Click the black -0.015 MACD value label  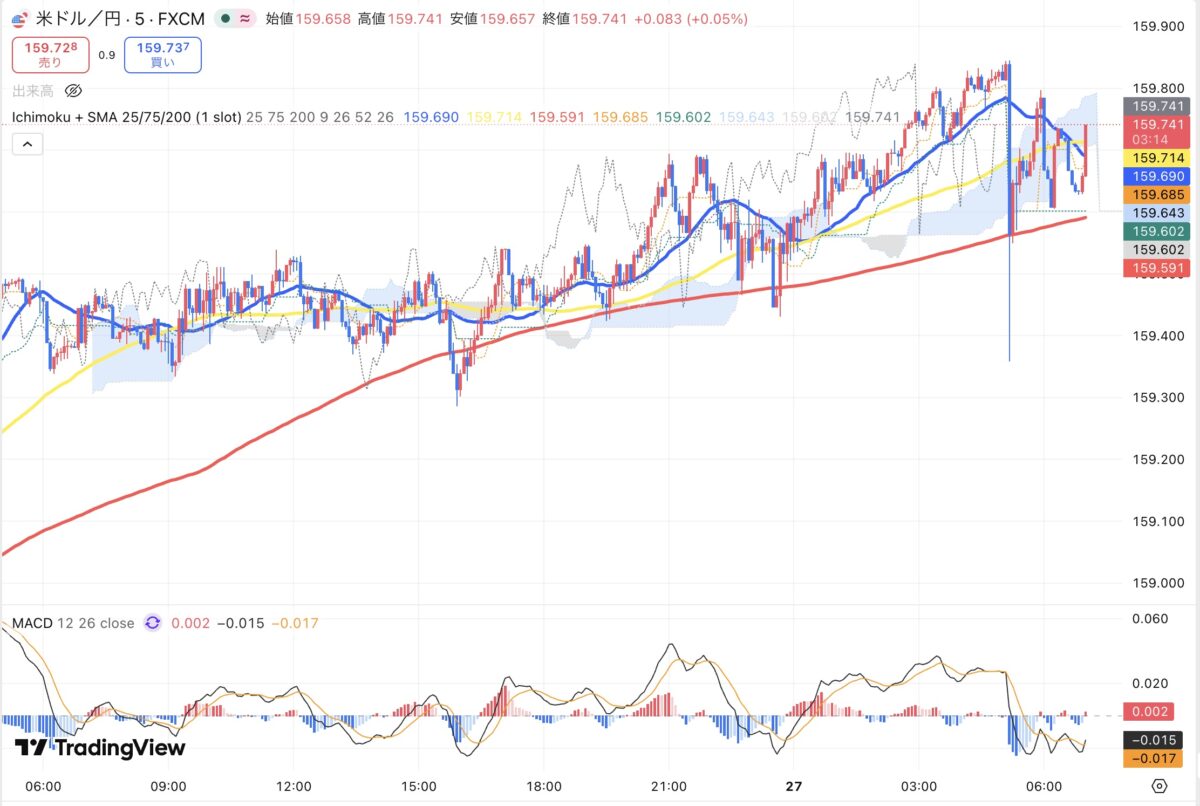coord(1153,741)
